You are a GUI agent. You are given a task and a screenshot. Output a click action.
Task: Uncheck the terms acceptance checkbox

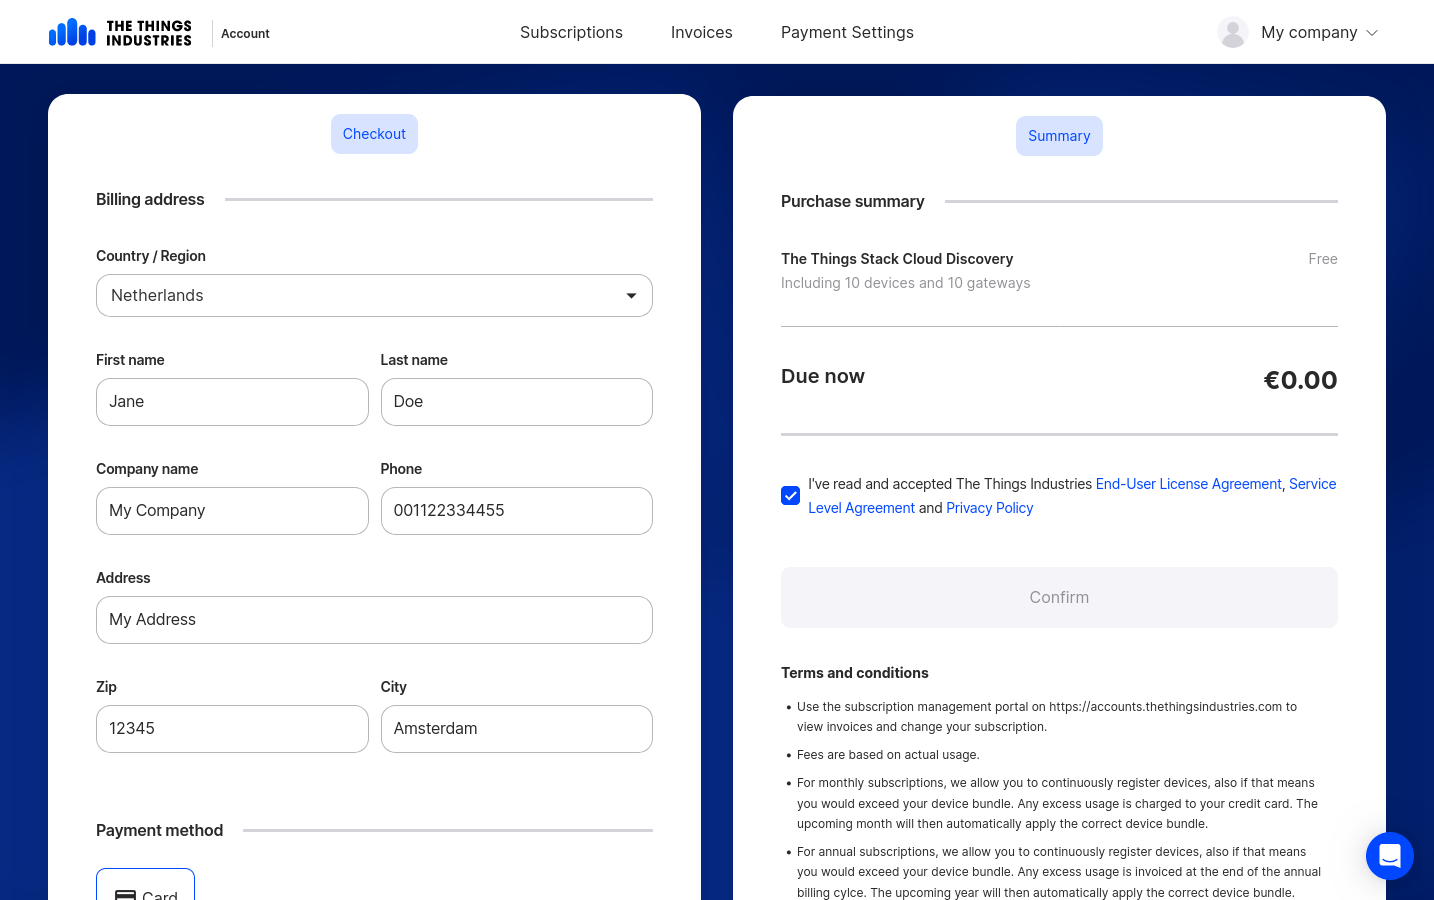point(790,495)
